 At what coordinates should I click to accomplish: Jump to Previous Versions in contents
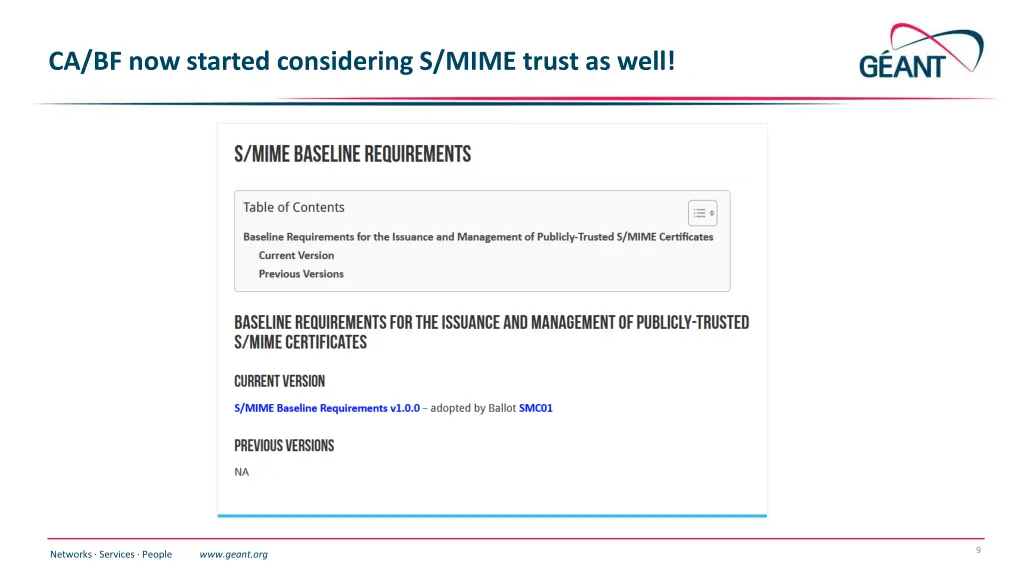[x=301, y=274]
